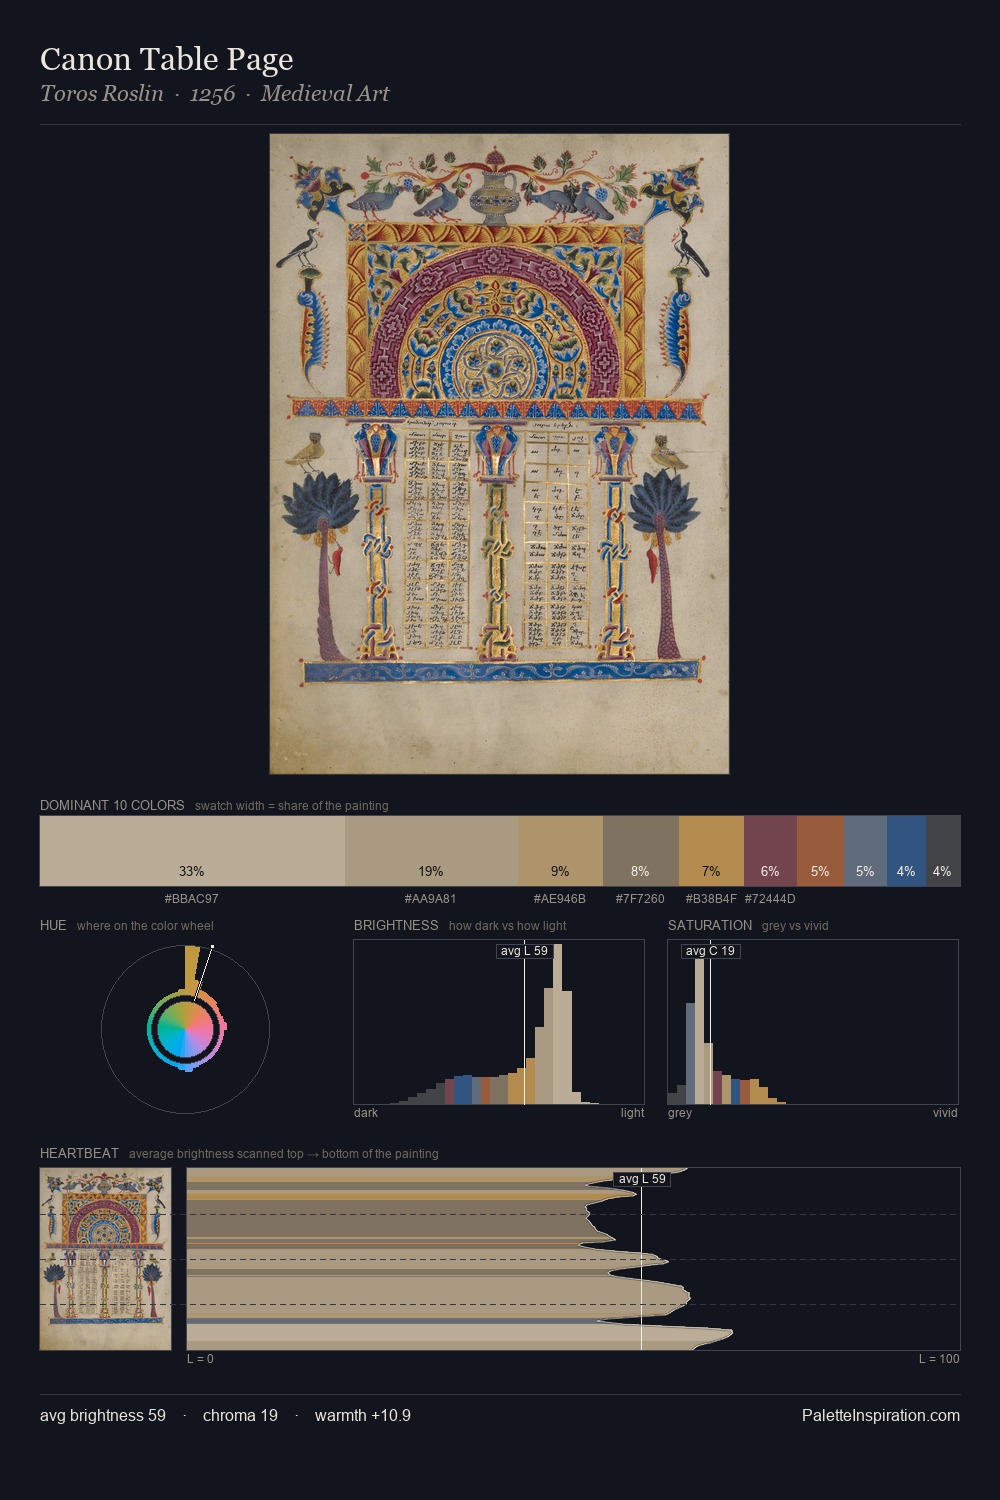Click the heartbeat brightness scan chart
Screen dimensions: 1000x1500
pyautogui.click(x=573, y=1259)
